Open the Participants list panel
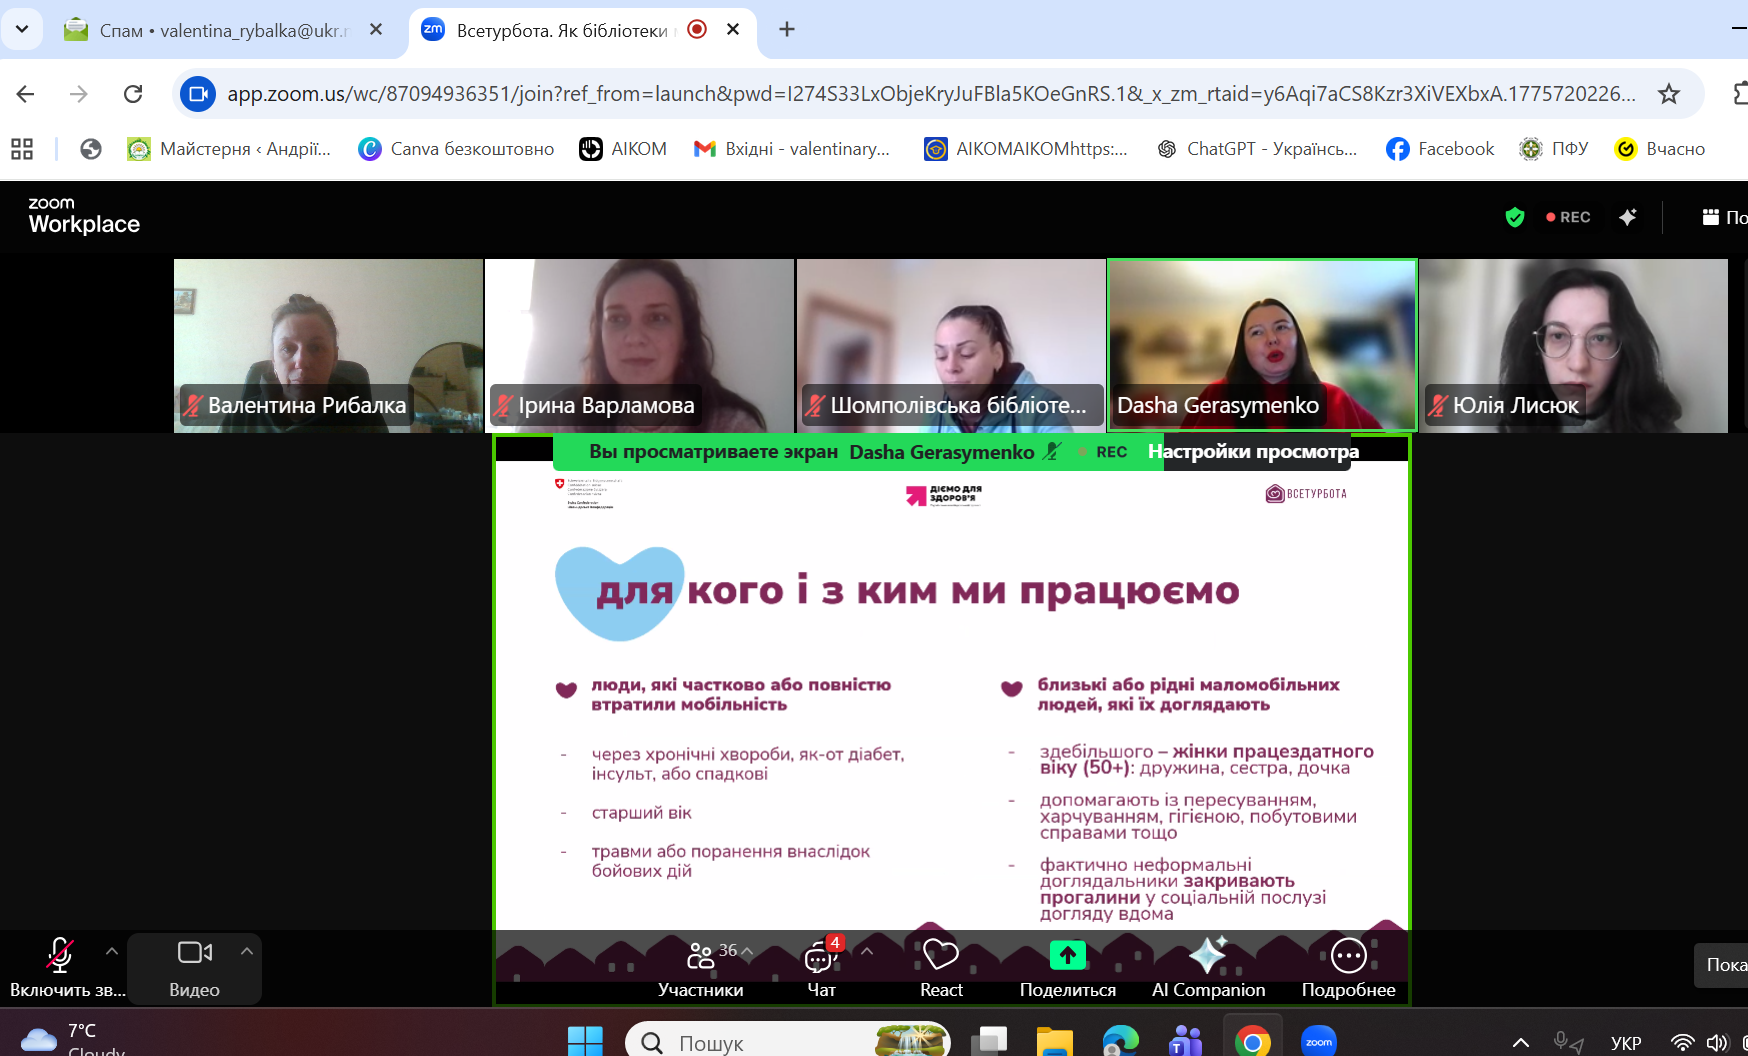 click(701, 959)
